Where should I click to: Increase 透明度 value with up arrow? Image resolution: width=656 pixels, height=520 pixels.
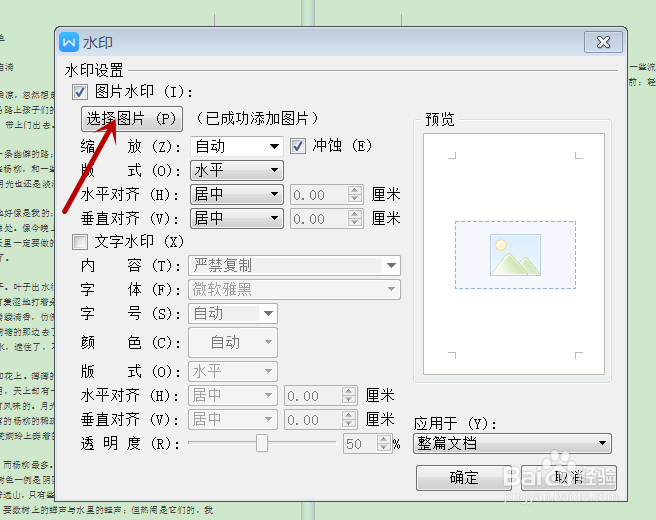pyautogui.click(x=384, y=439)
